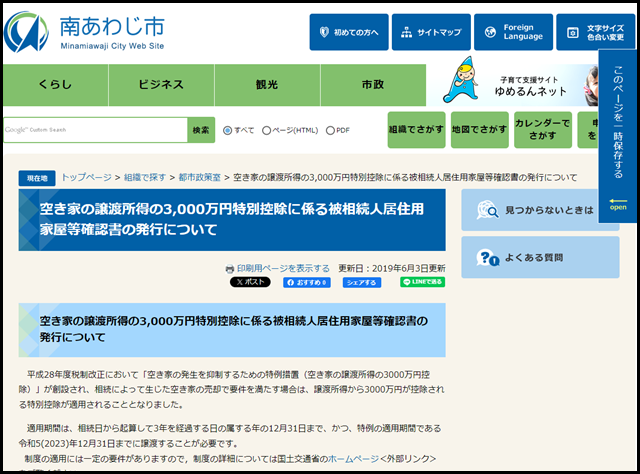
Task: Open 国土交通省 ホームページ external link
Action: (353, 459)
